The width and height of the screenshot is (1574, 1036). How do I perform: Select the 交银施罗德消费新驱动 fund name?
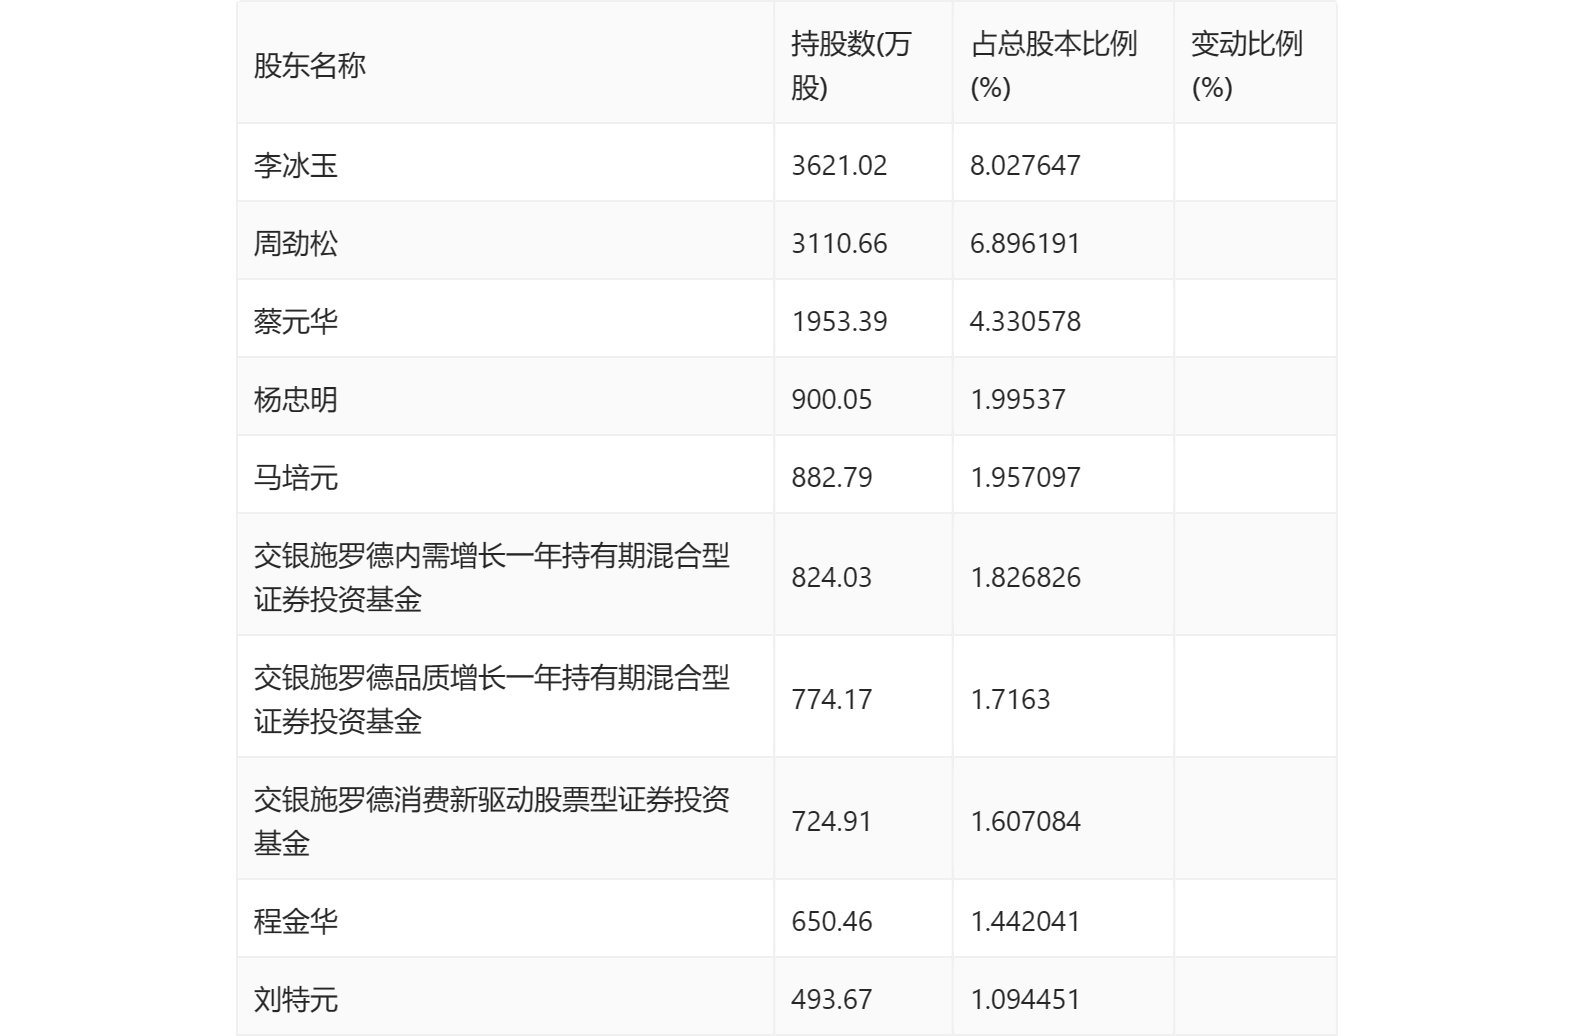tap(491, 821)
